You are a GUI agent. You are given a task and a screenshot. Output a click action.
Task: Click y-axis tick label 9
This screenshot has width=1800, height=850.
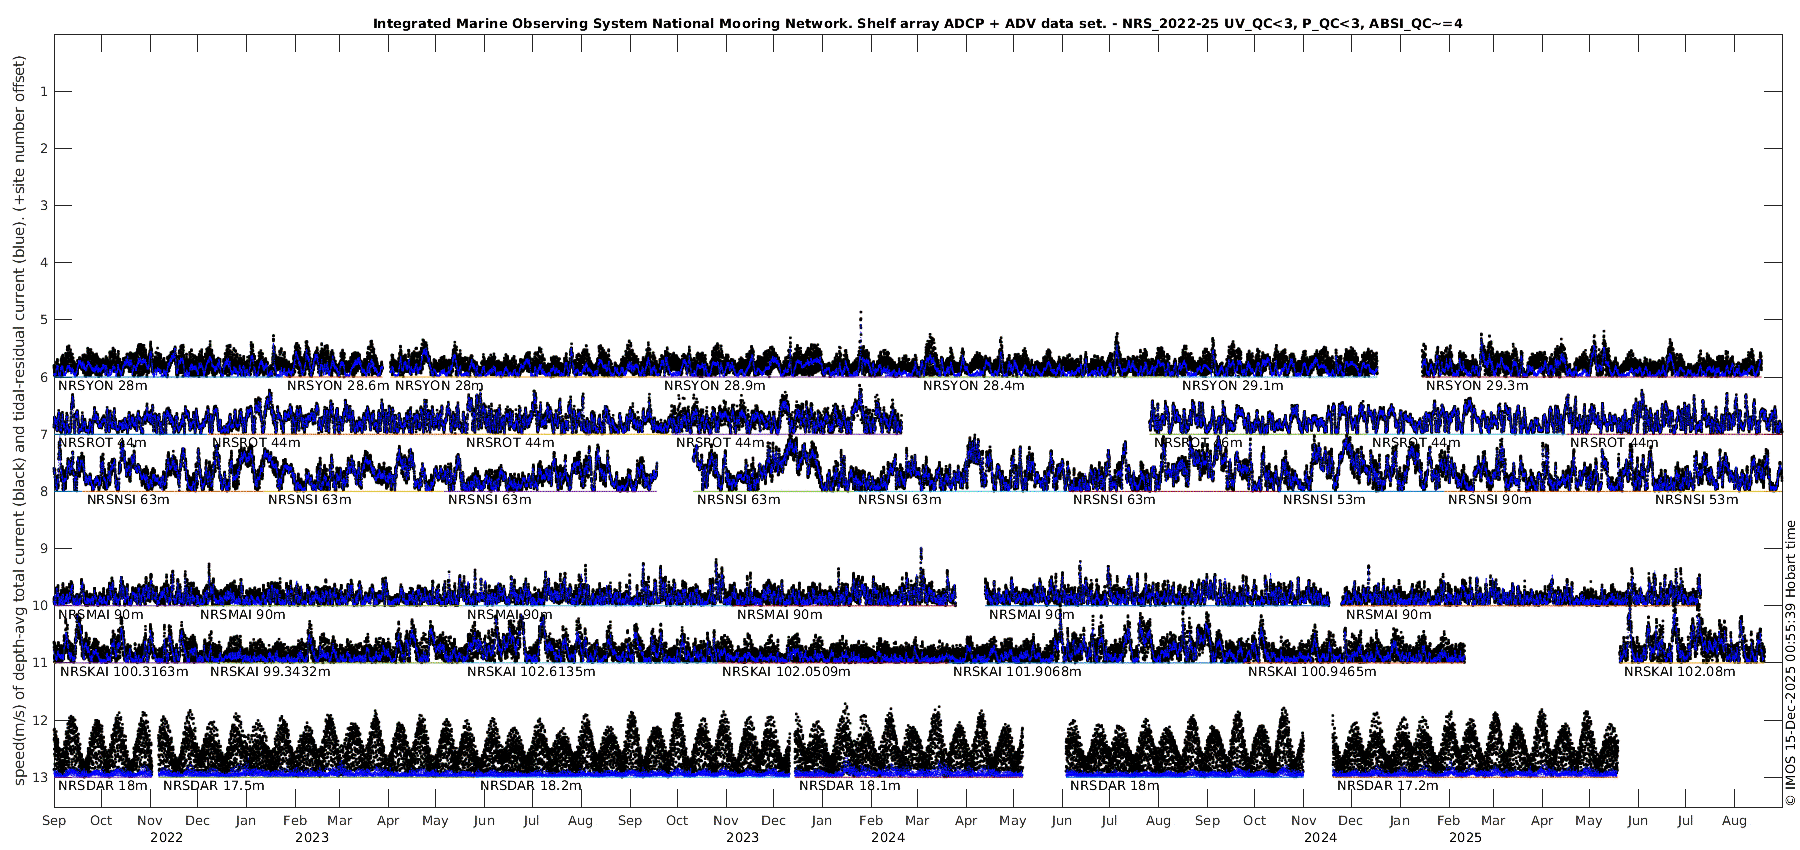coord(43,548)
